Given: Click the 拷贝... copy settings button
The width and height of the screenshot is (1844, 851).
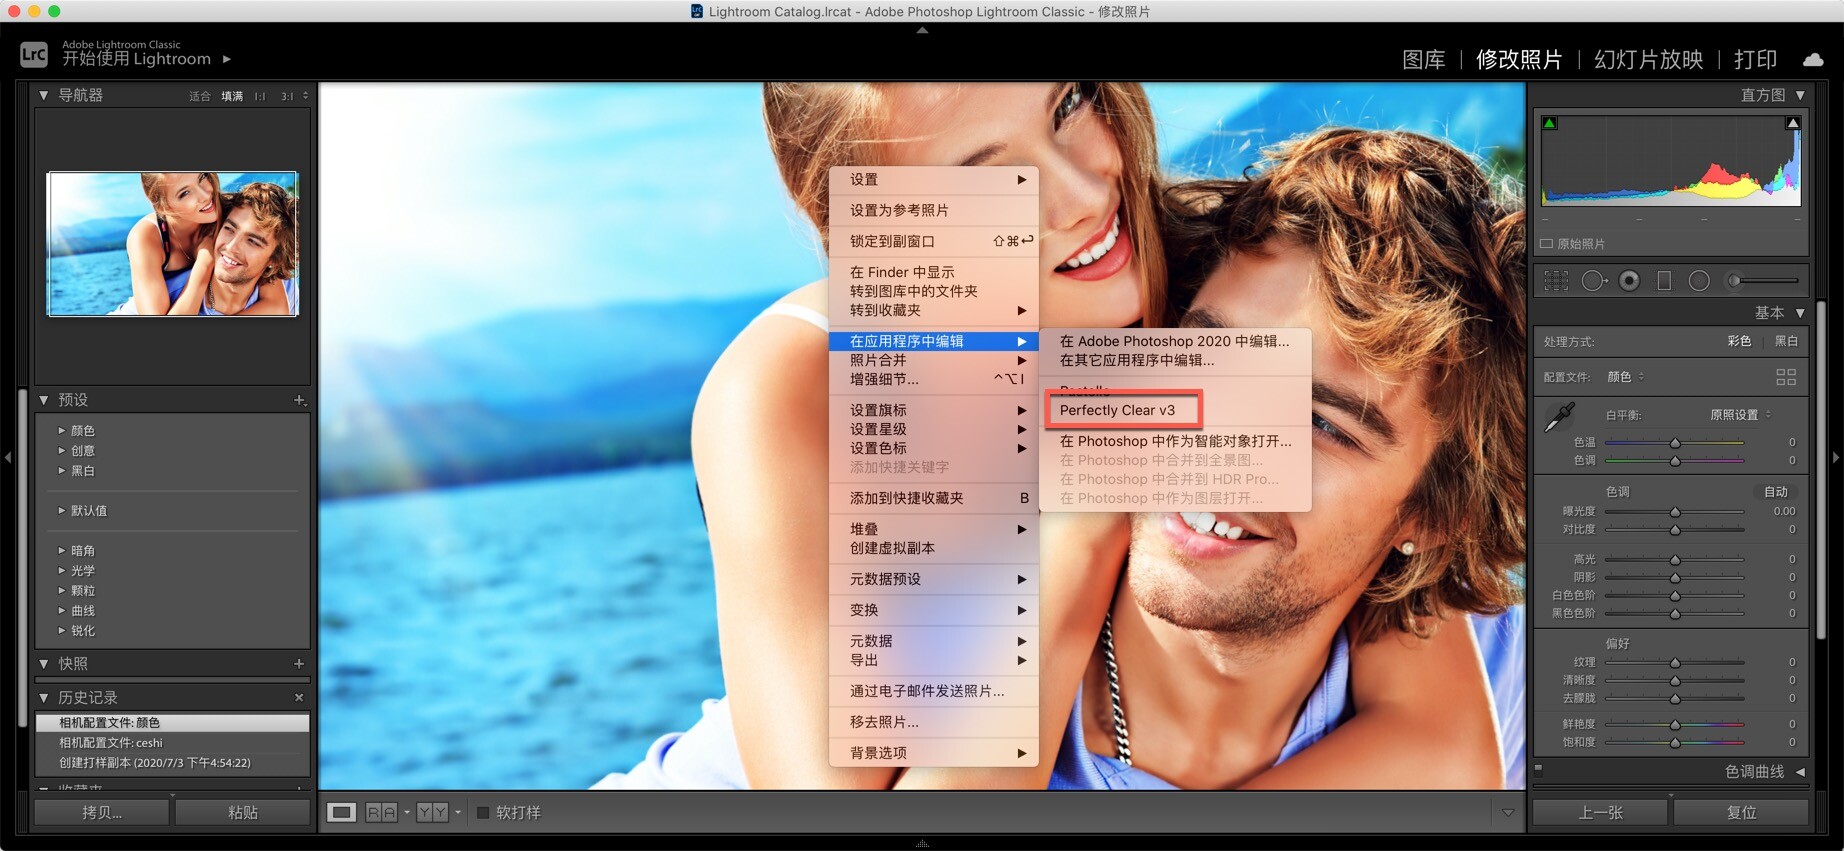Looking at the screenshot, I should click(x=102, y=813).
